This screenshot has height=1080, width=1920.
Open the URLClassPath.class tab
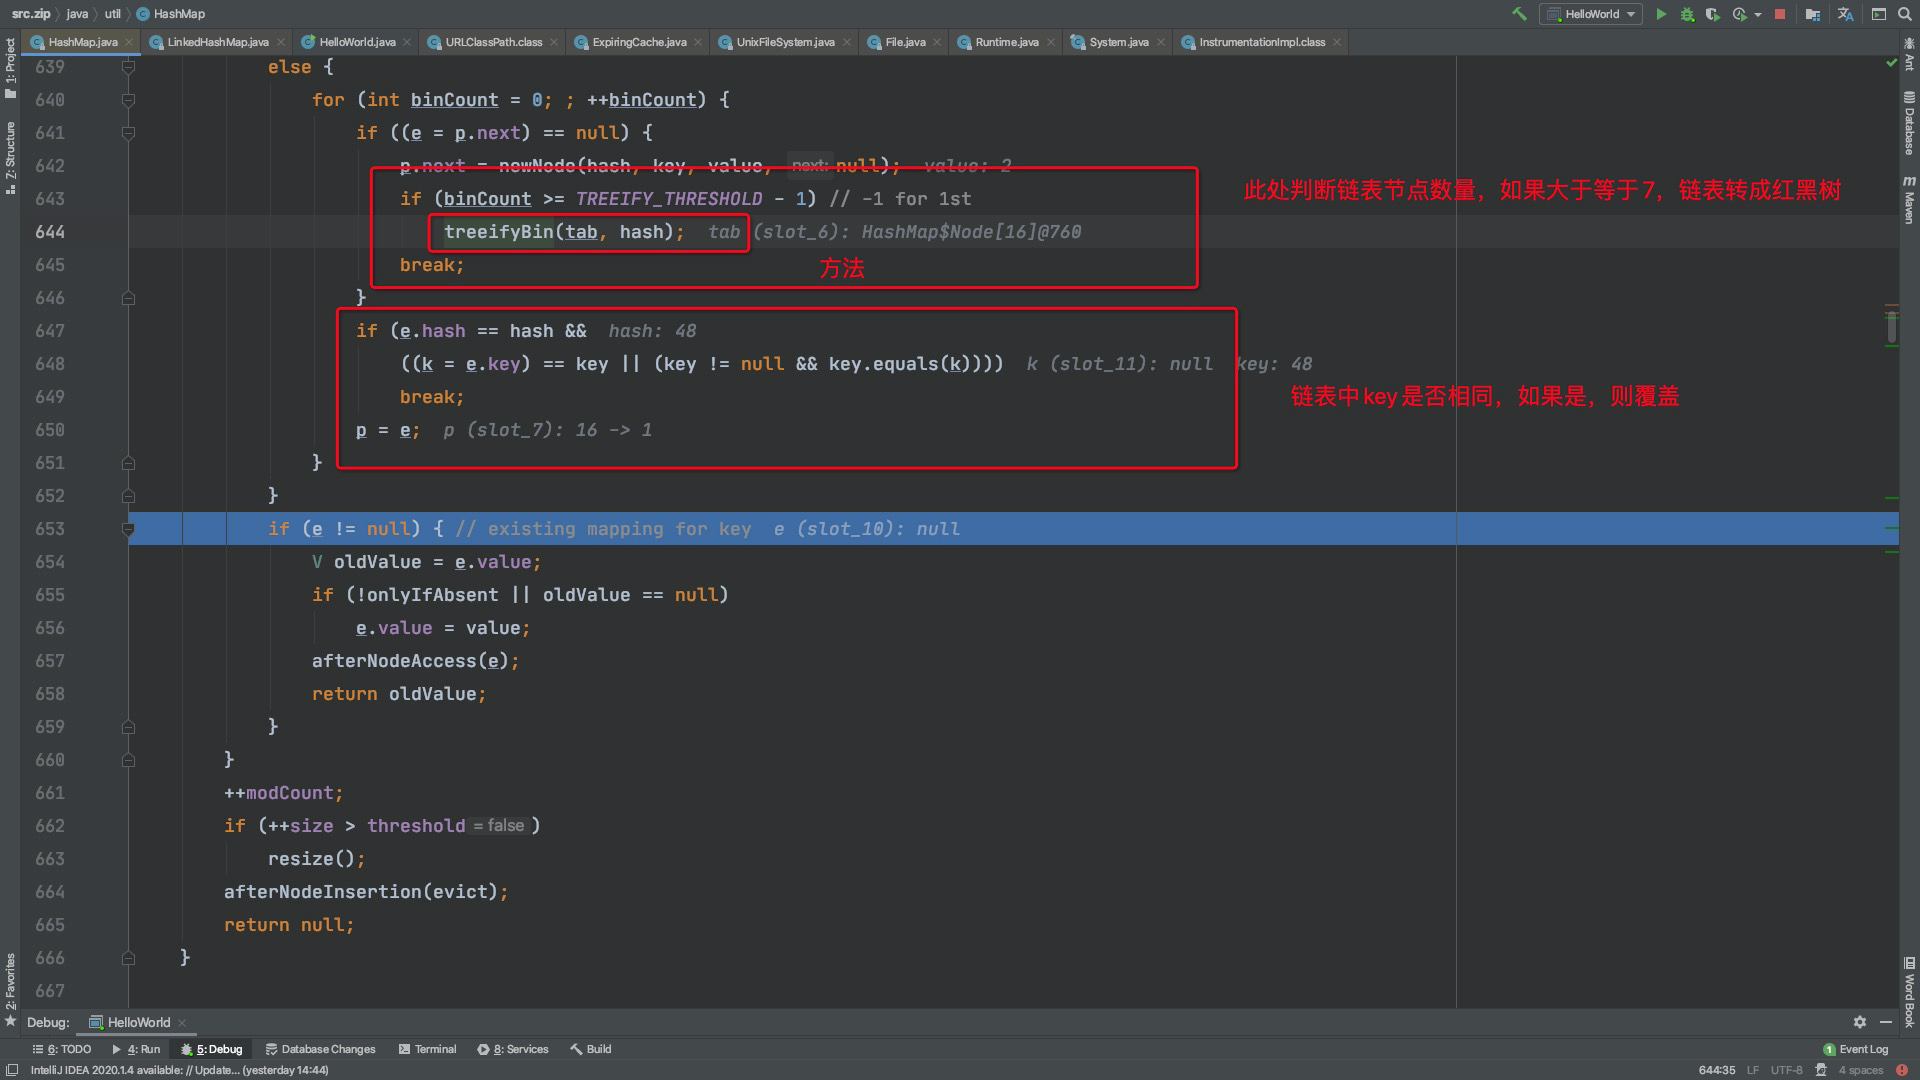pyautogui.click(x=493, y=42)
